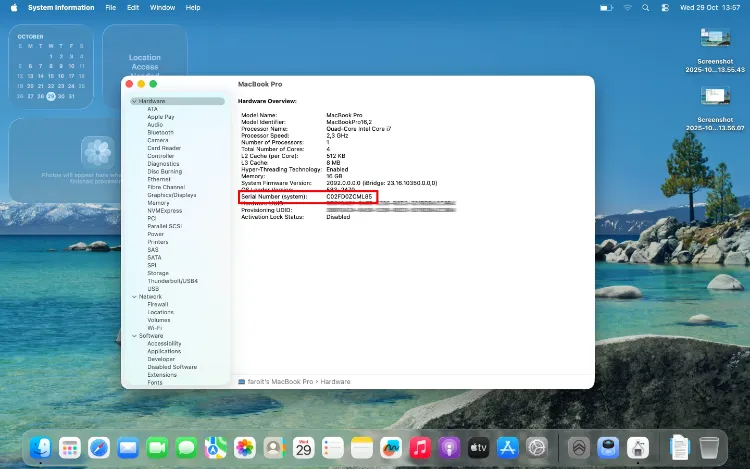
Task: Select Graphics/Displays in the sidebar
Action: 172,195
